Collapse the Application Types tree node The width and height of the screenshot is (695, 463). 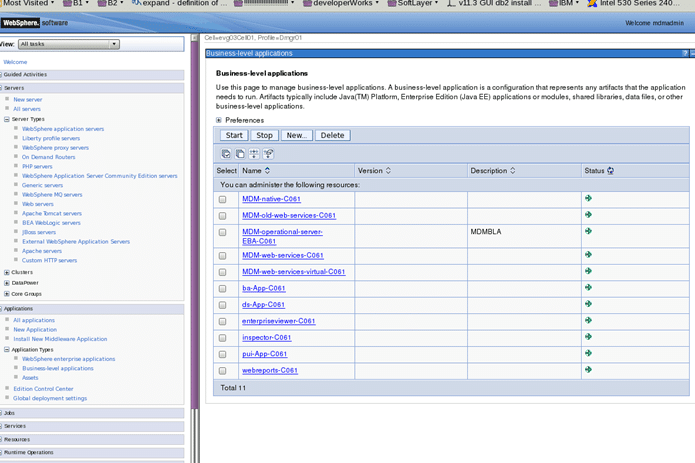pyautogui.click(x=7, y=350)
